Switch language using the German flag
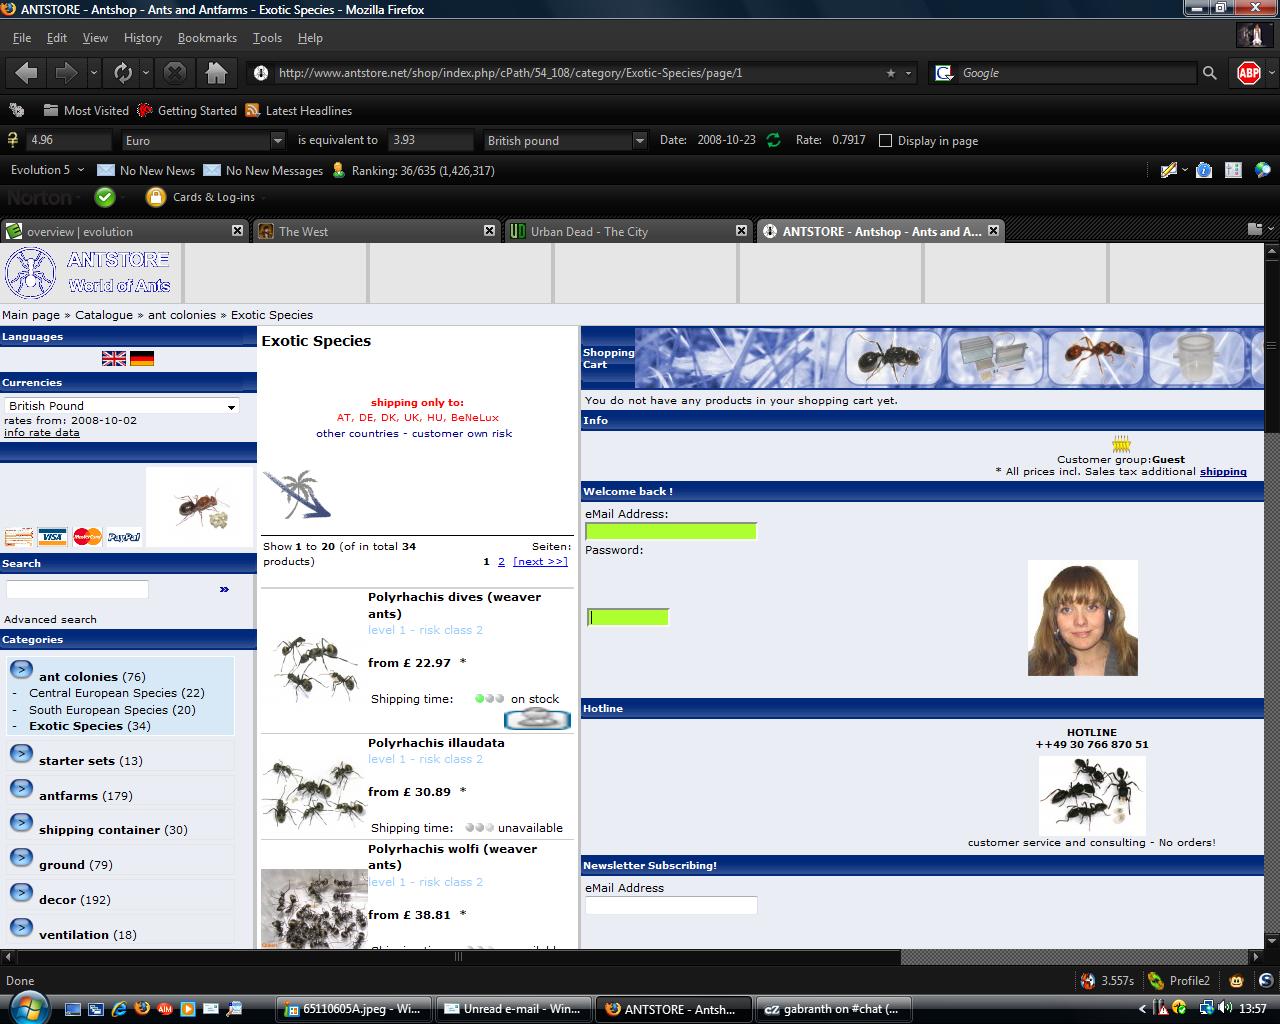This screenshot has height=1024, width=1280. pyautogui.click(x=142, y=358)
